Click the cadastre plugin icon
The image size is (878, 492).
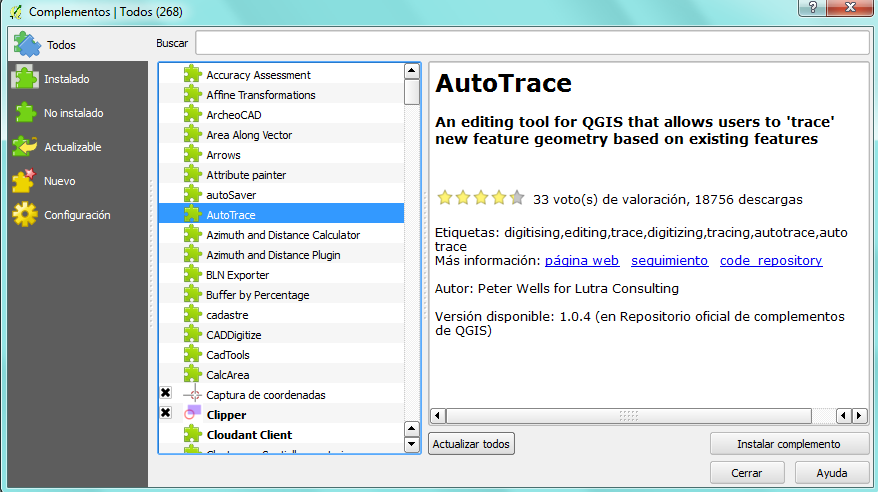click(x=192, y=315)
